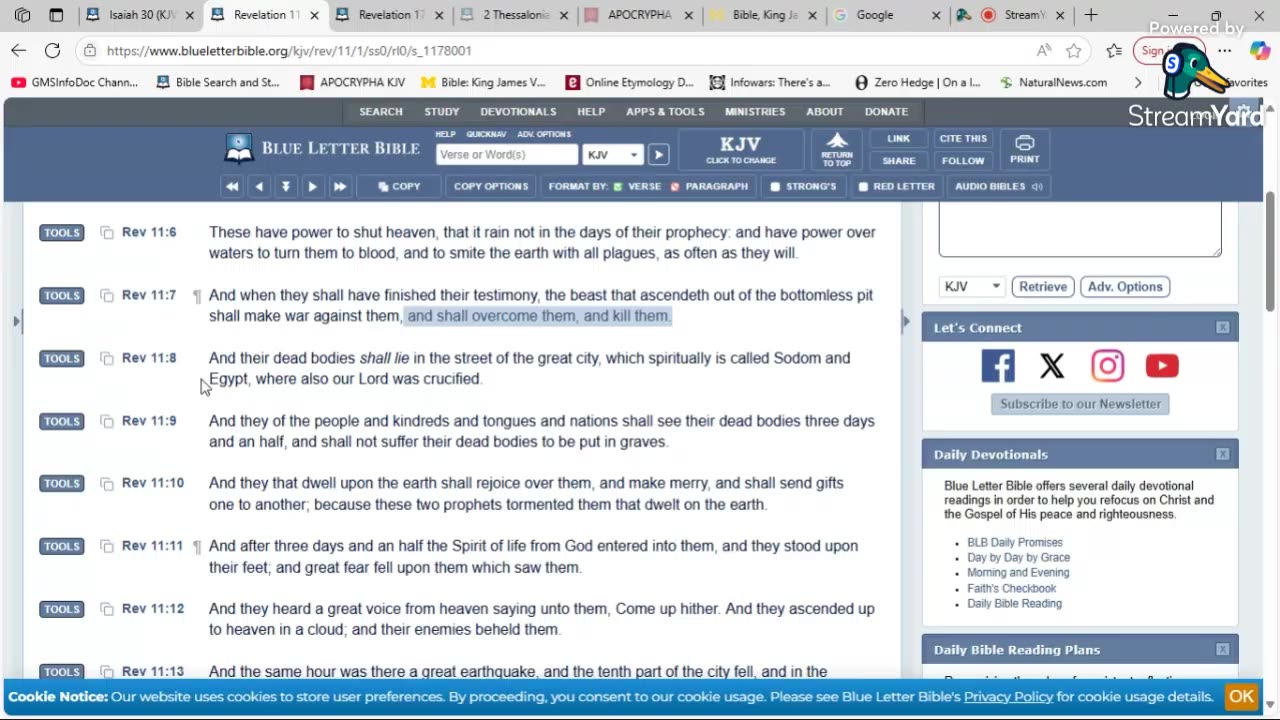Copy verse Rev 11:6 icon
Image resolution: width=1280 pixels, height=720 pixels.
point(107,233)
